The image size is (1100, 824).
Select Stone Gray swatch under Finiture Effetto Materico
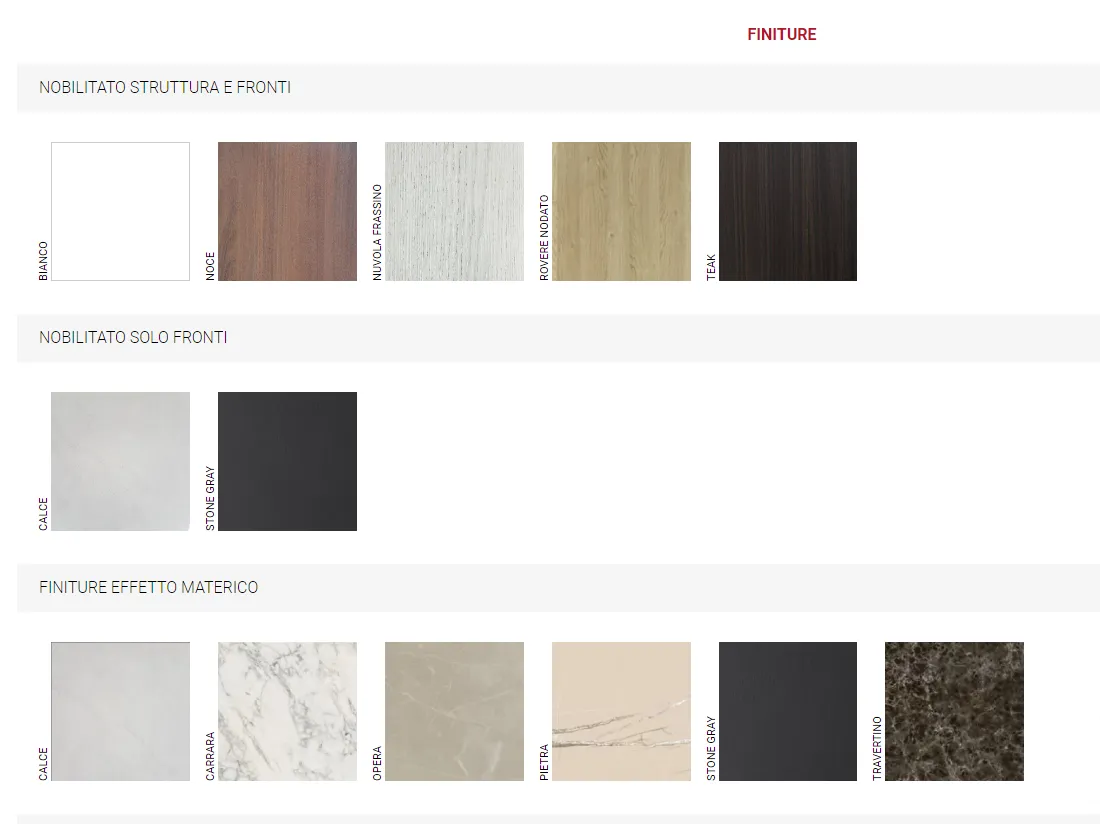click(788, 711)
